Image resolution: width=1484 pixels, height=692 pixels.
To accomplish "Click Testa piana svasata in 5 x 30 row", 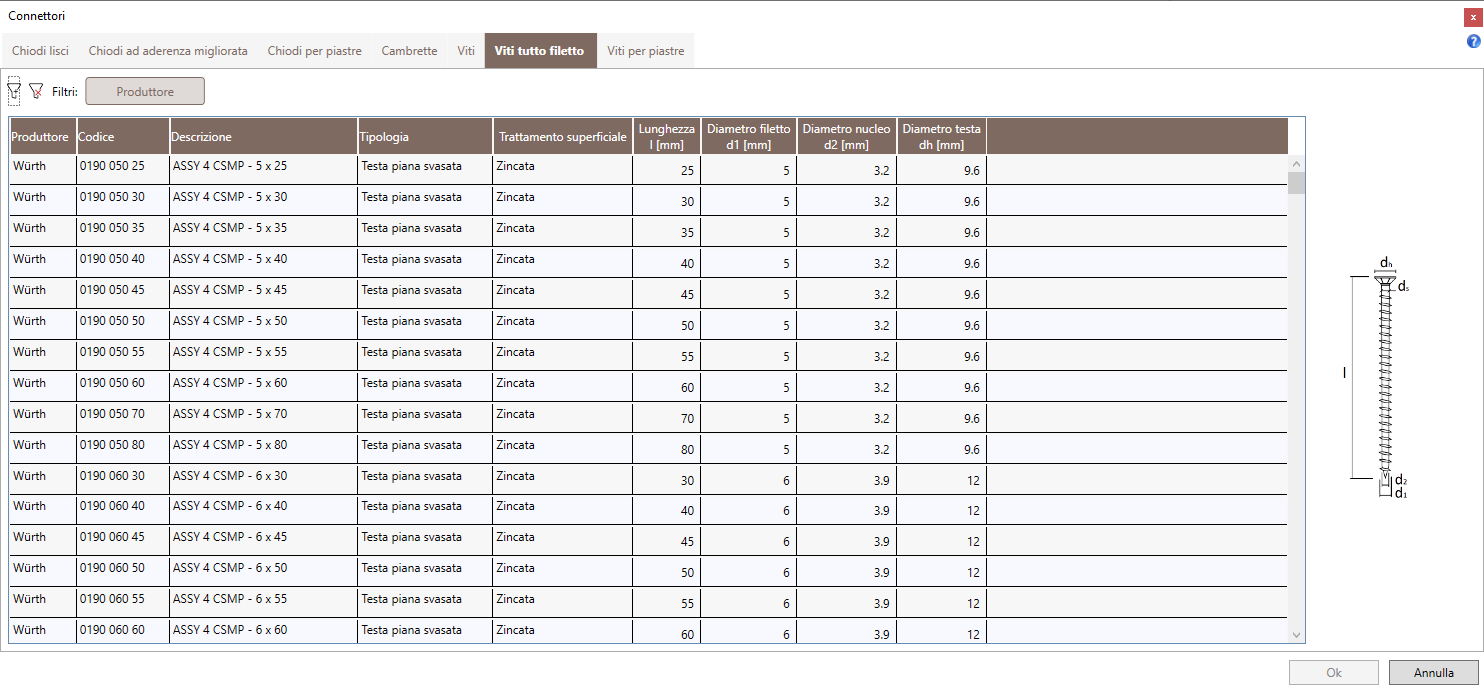I will [425, 200].
